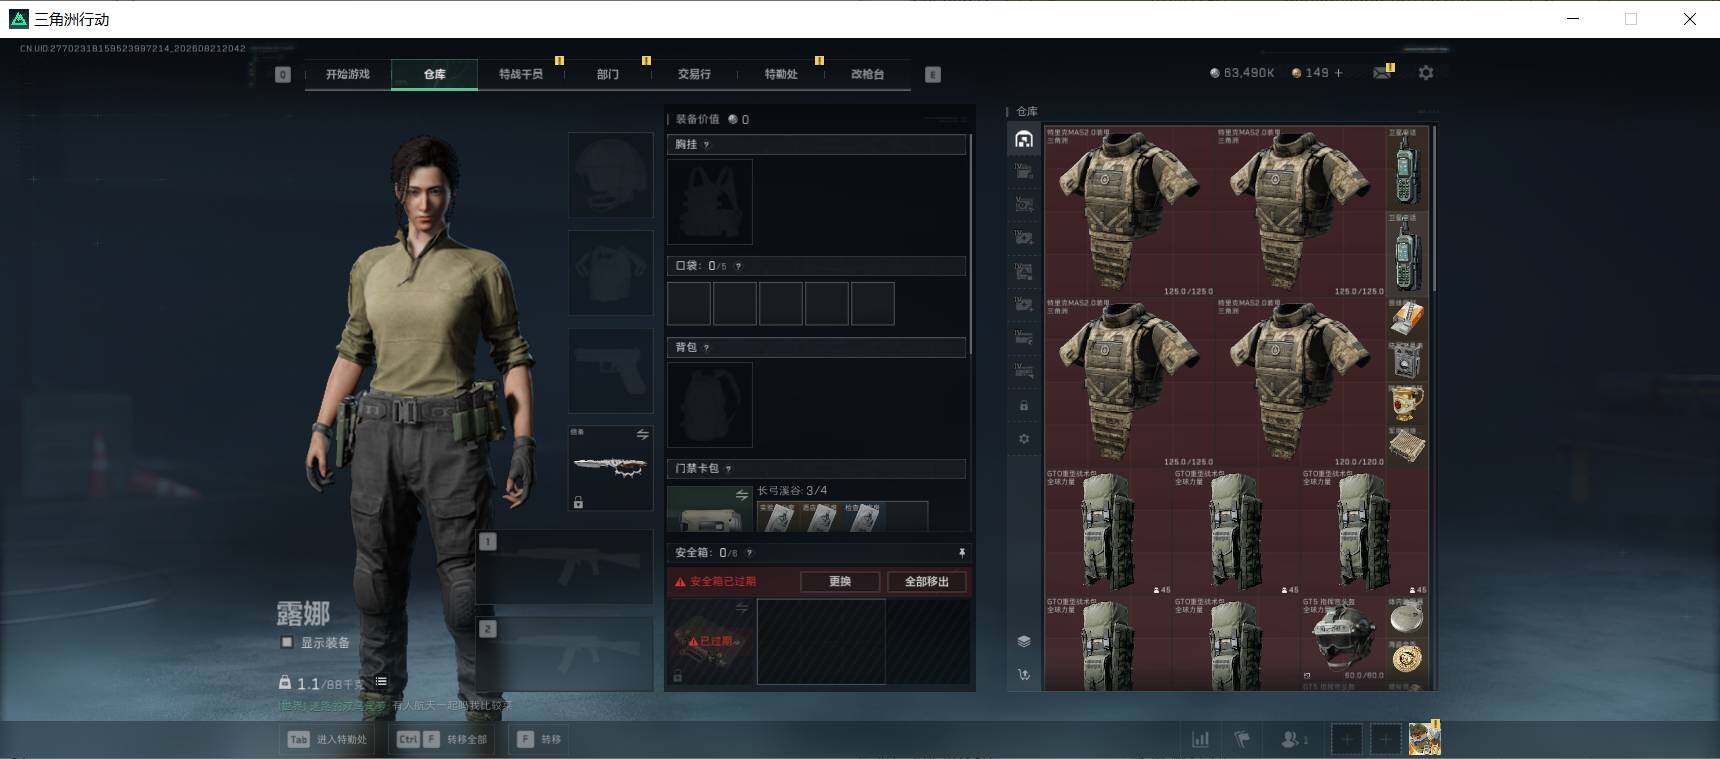Image resolution: width=1720 pixels, height=759 pixels.
Task: Select the 特勤处 tab
Action: (781, 74)
